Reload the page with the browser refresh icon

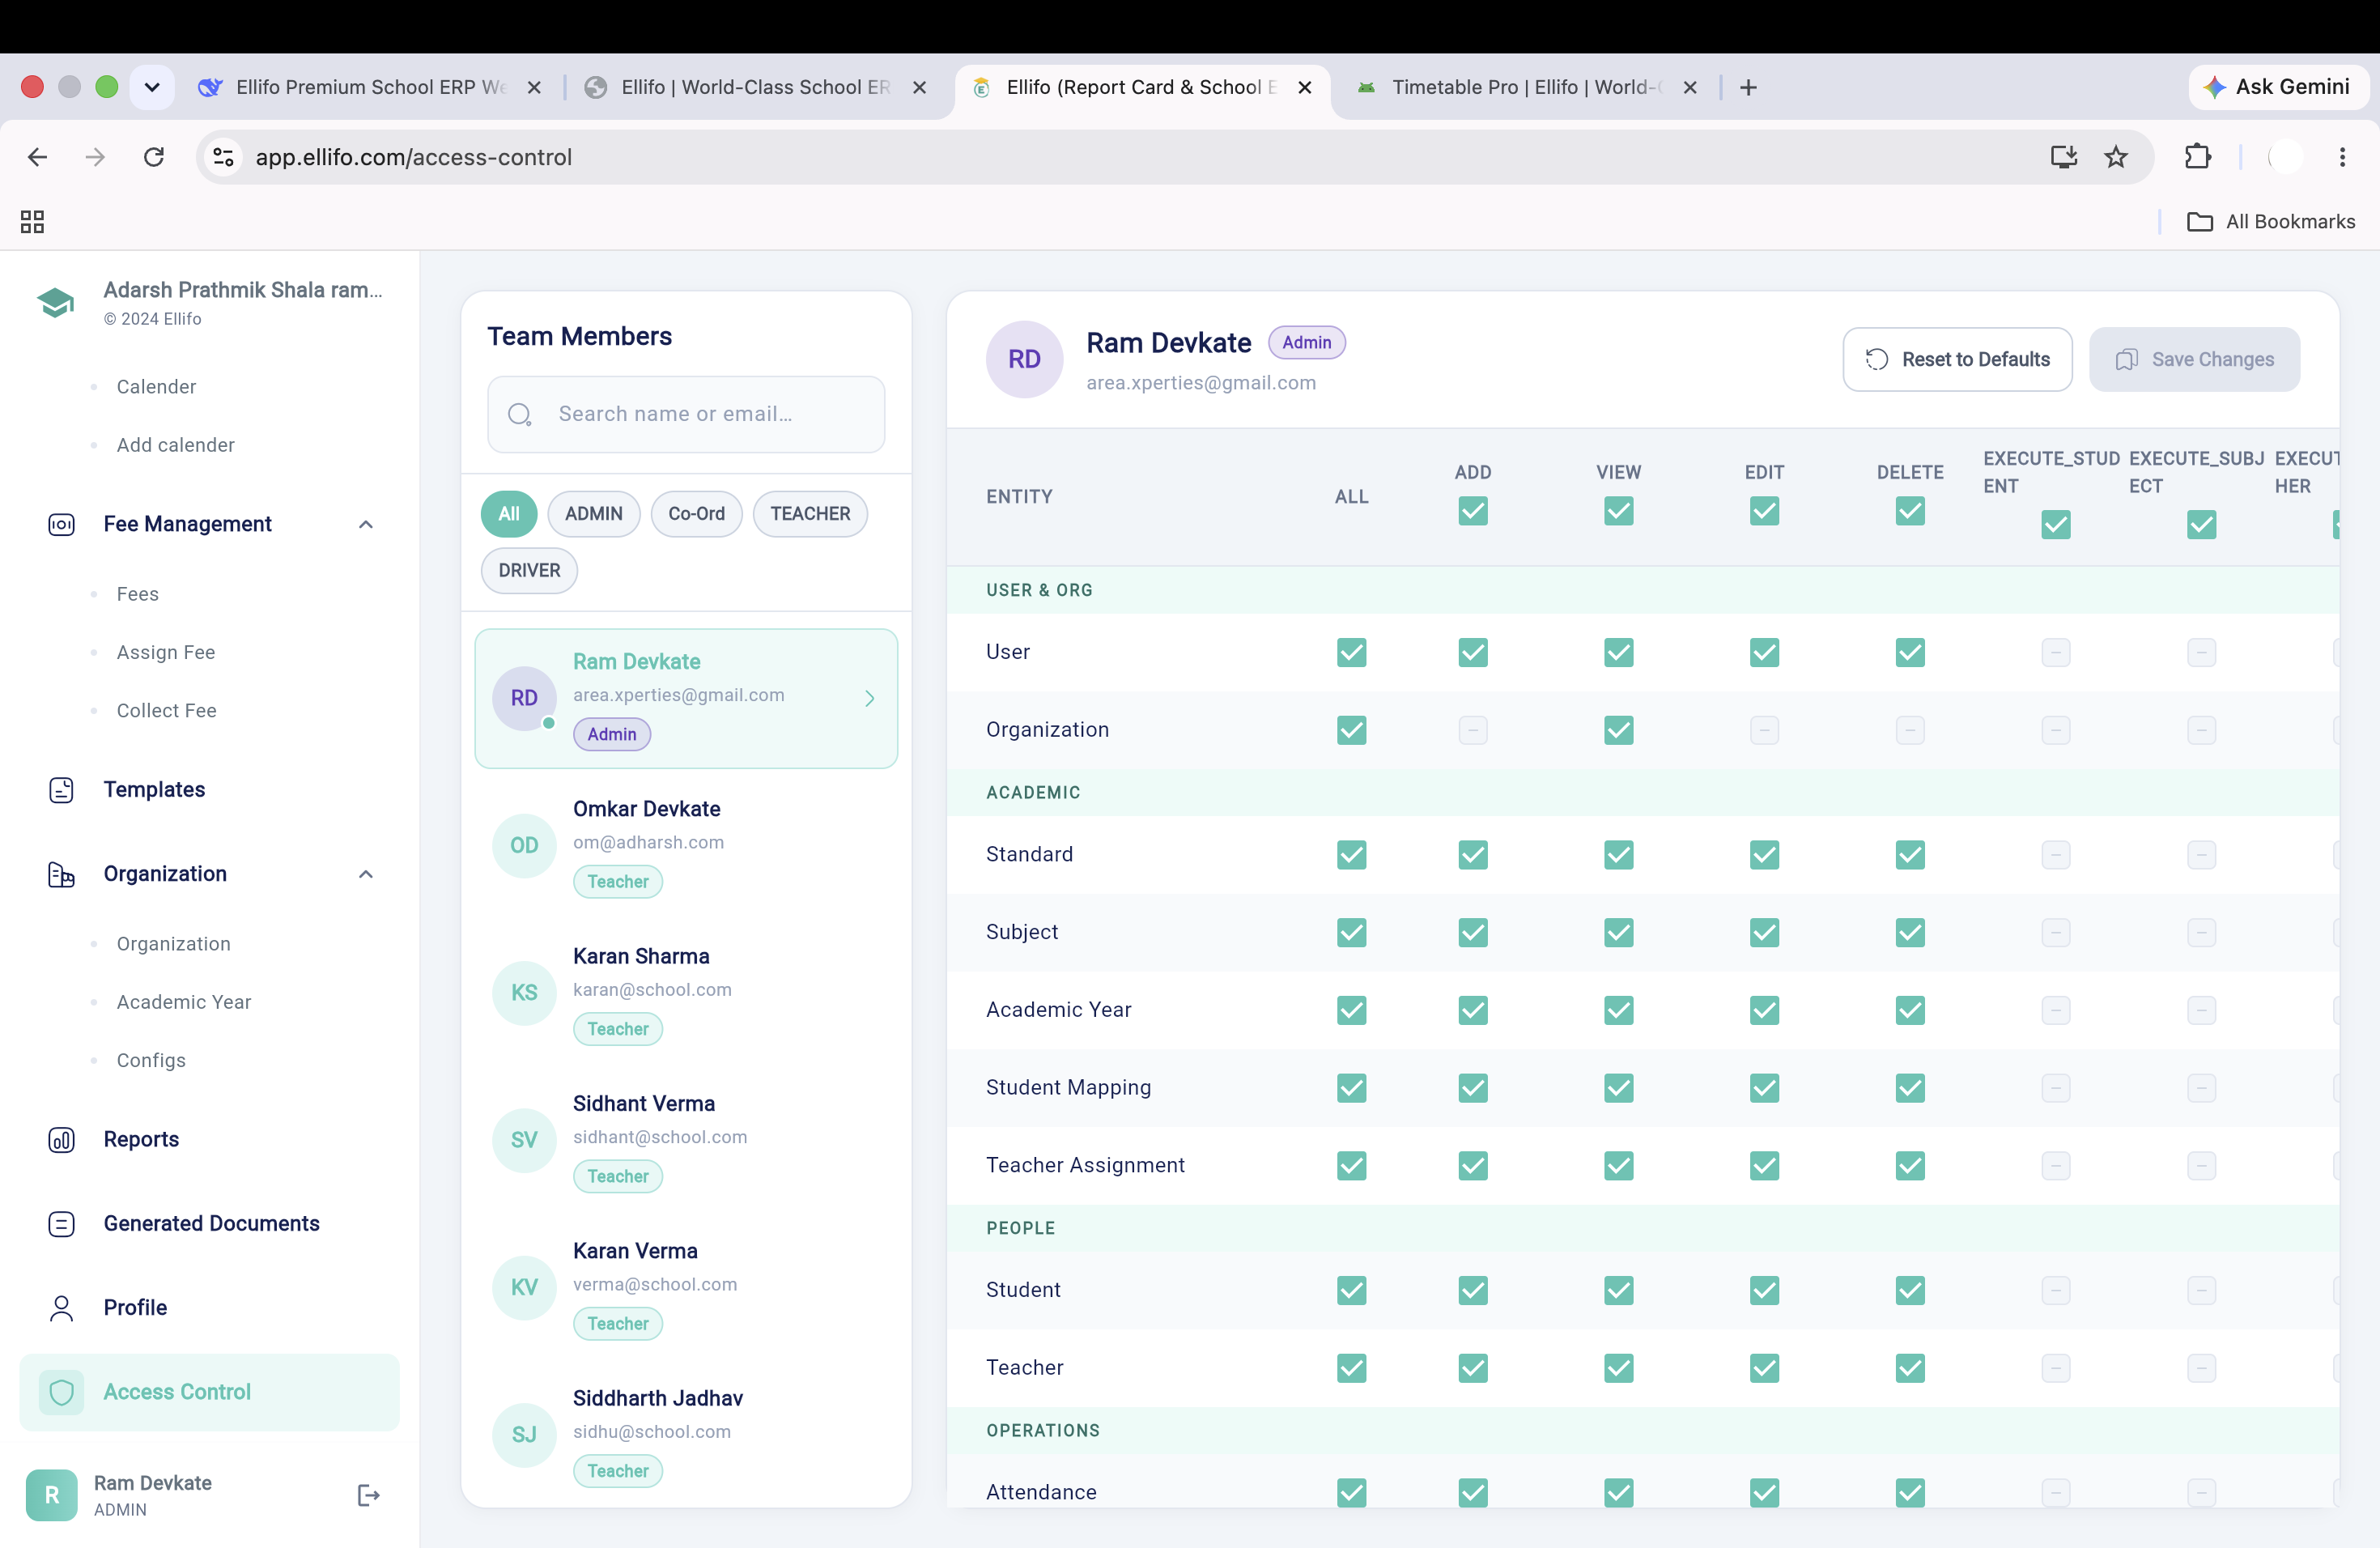click(x=153, y=157)
